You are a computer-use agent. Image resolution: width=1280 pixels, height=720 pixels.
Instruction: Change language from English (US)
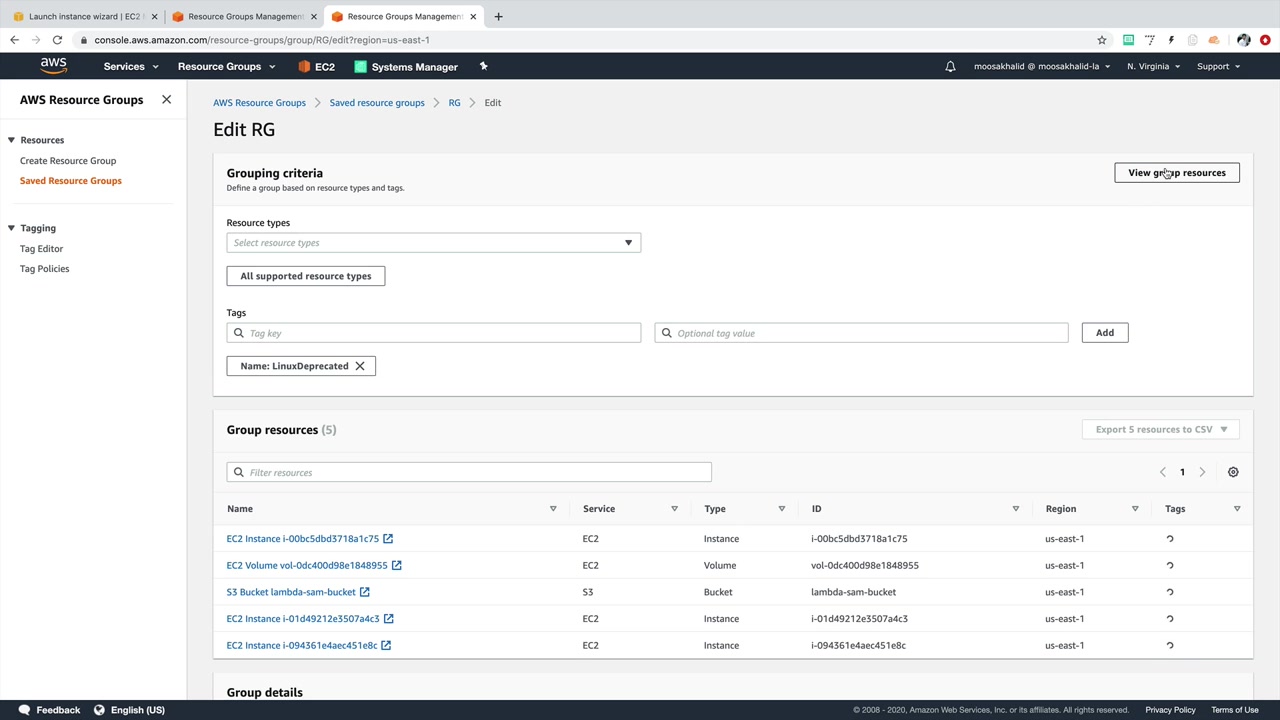tap(129, 710)
